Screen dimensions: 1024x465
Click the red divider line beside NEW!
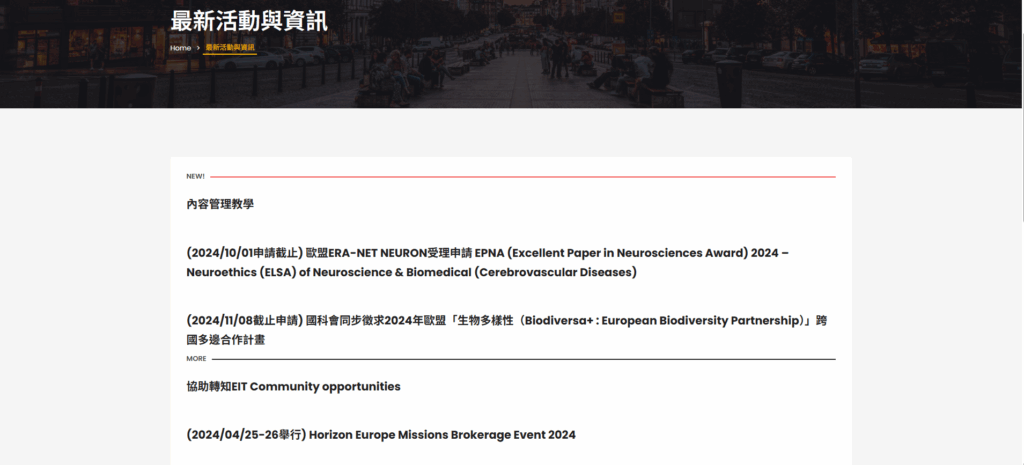pyautogui.click(x=520, y=177)
